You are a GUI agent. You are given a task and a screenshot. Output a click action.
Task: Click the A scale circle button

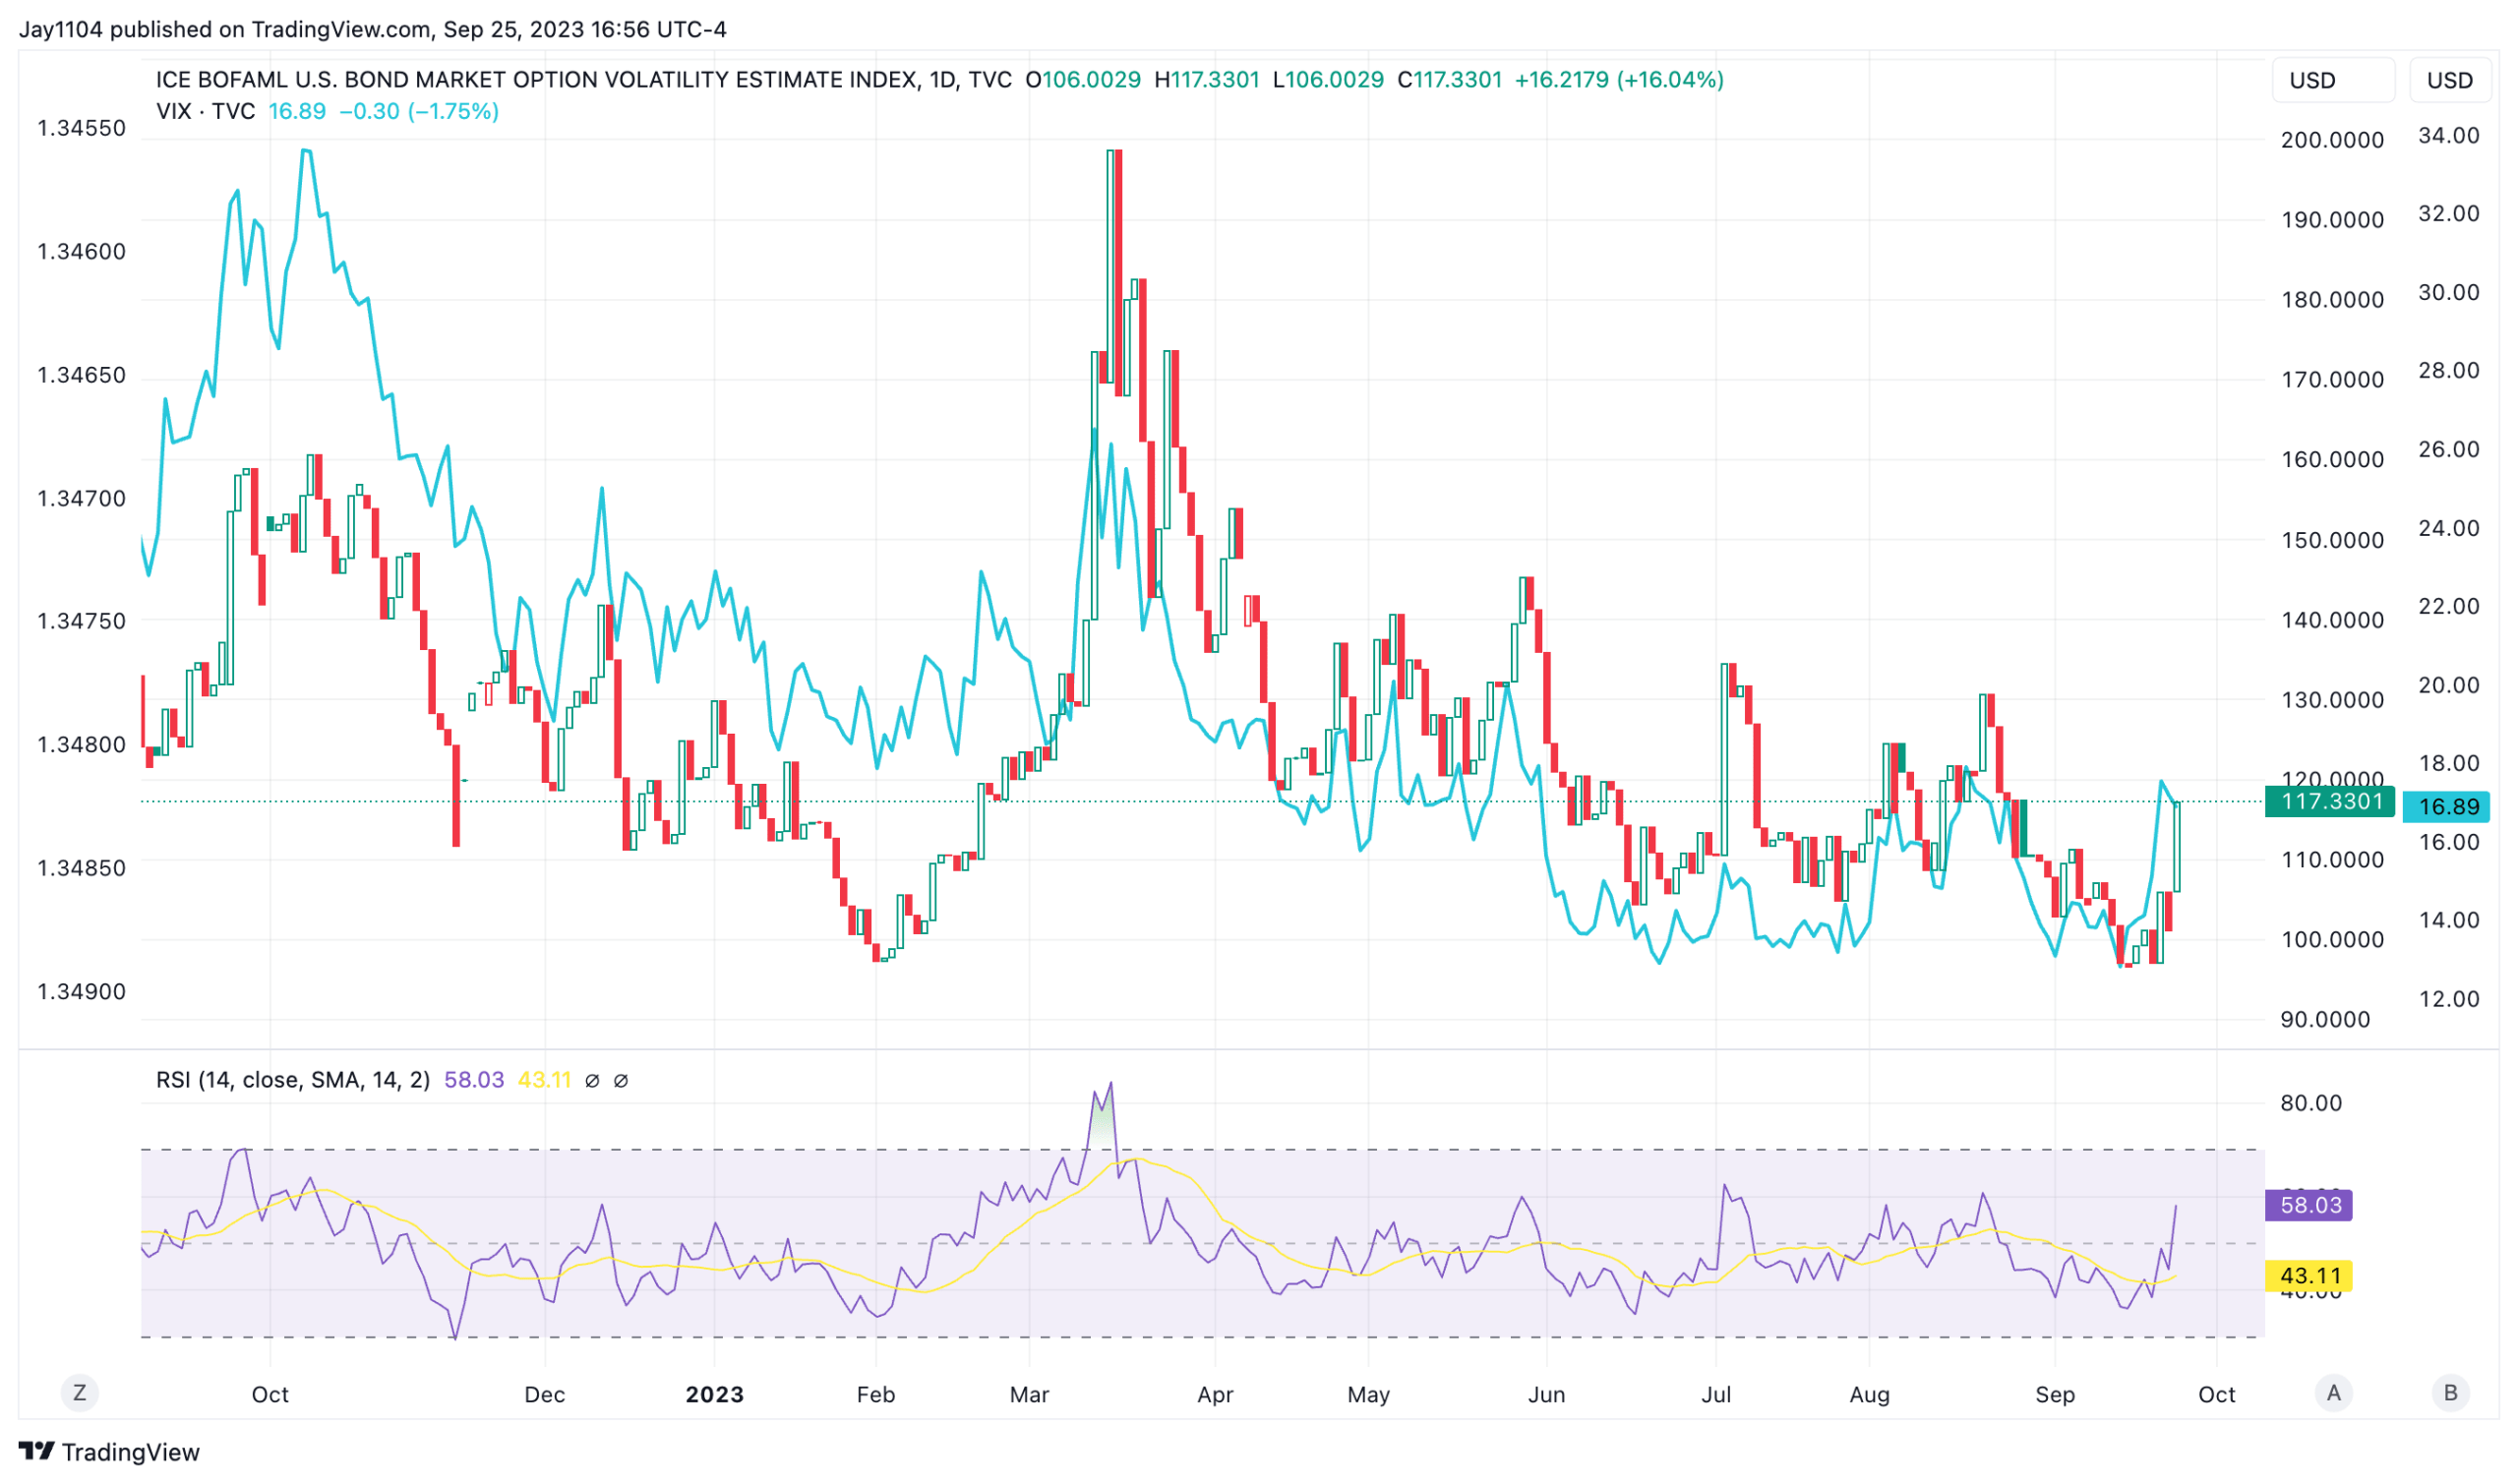pyautogui.click(x=2333, y=1393)
